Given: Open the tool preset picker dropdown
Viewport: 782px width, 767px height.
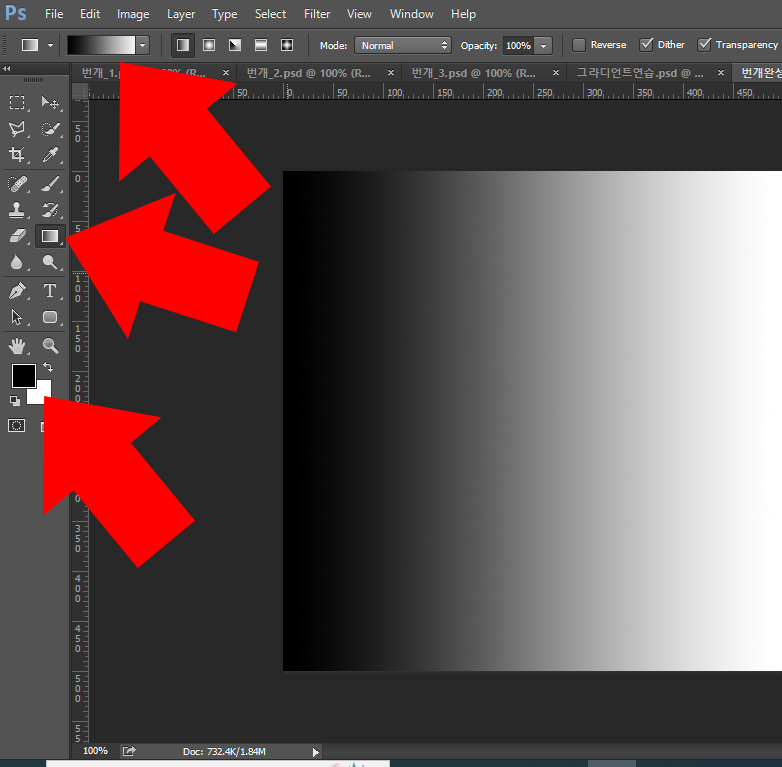Looking at the screenshot, I should [x=50, y=45].
